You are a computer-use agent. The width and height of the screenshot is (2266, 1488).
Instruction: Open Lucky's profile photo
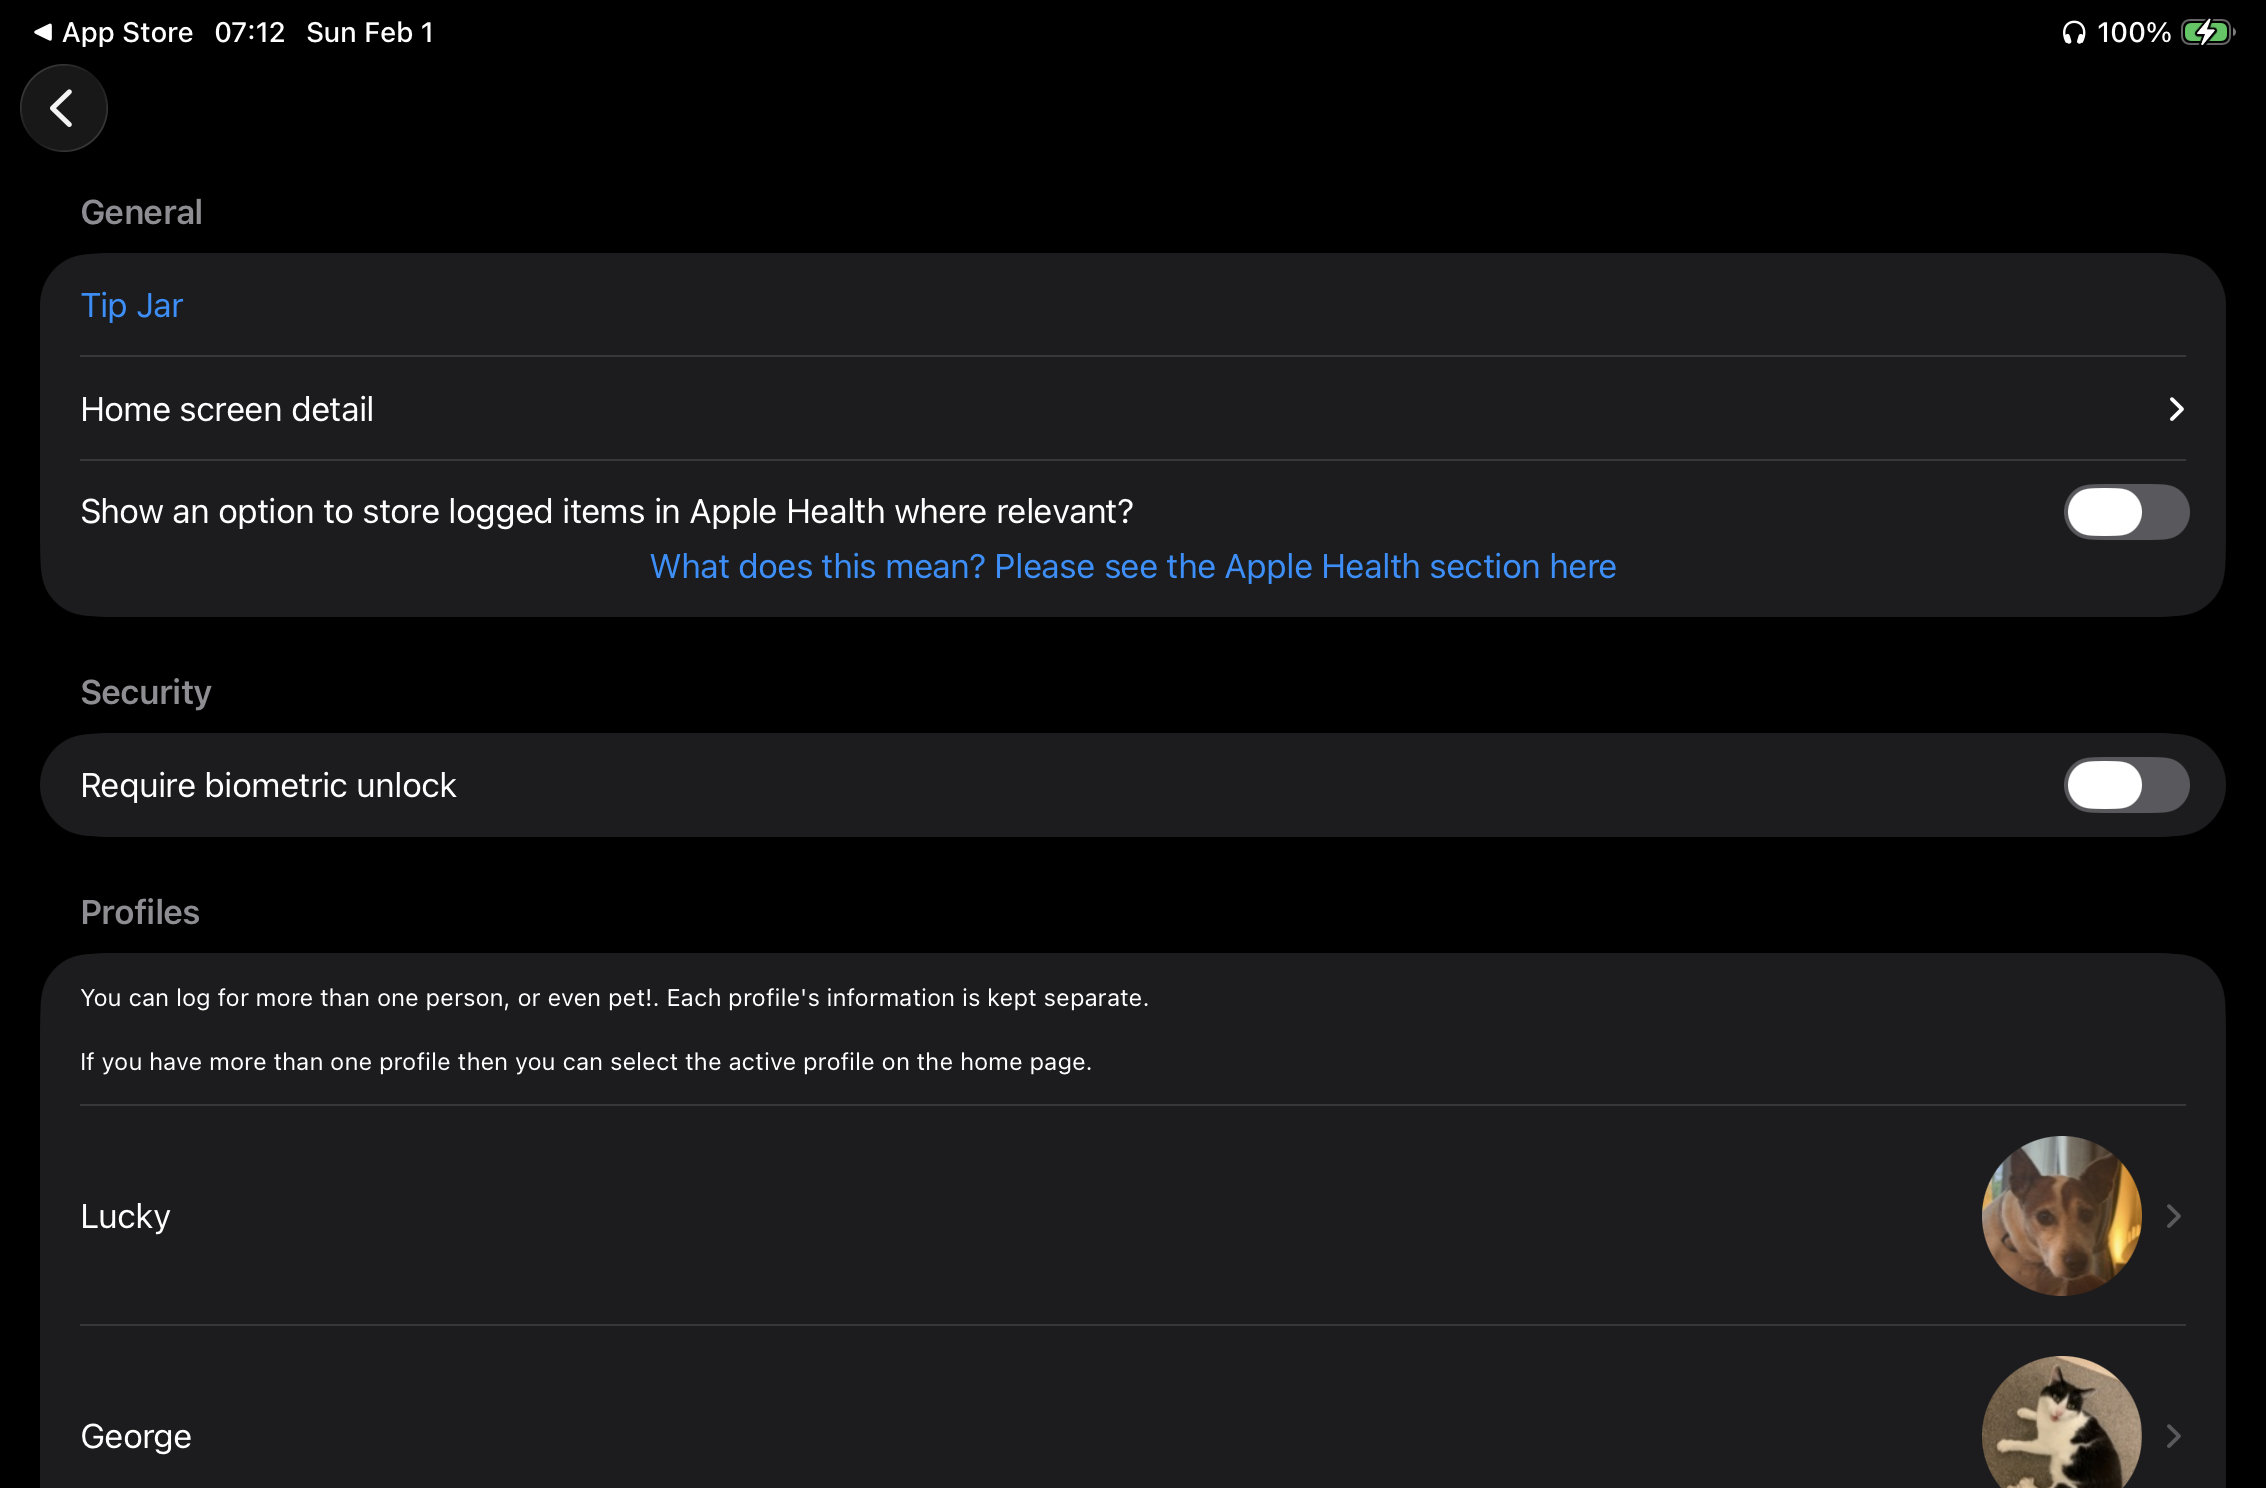click(2062, 1216)
